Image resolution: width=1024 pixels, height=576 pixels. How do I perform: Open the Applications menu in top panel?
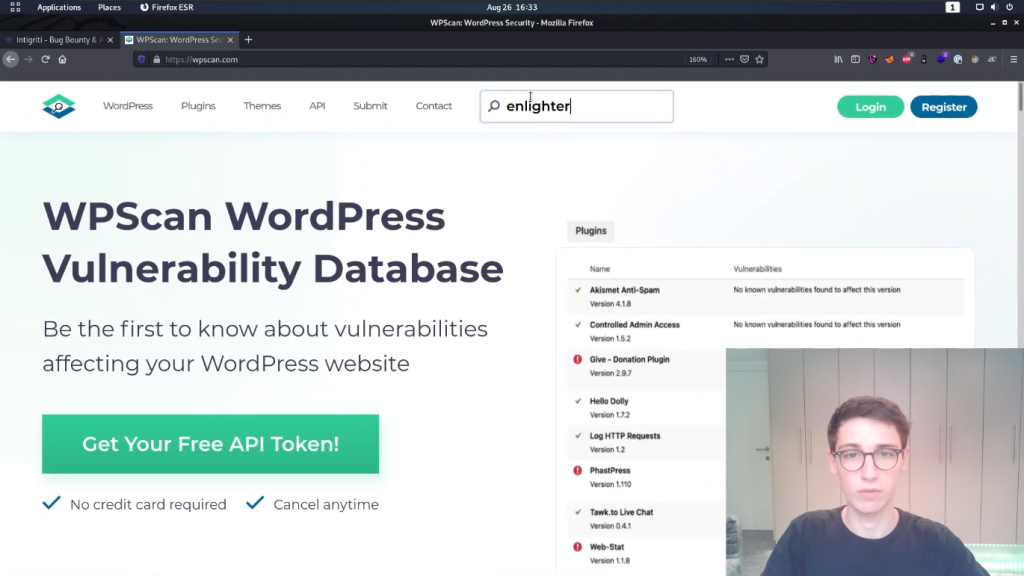pyautogui.click(x=59, y=7)
